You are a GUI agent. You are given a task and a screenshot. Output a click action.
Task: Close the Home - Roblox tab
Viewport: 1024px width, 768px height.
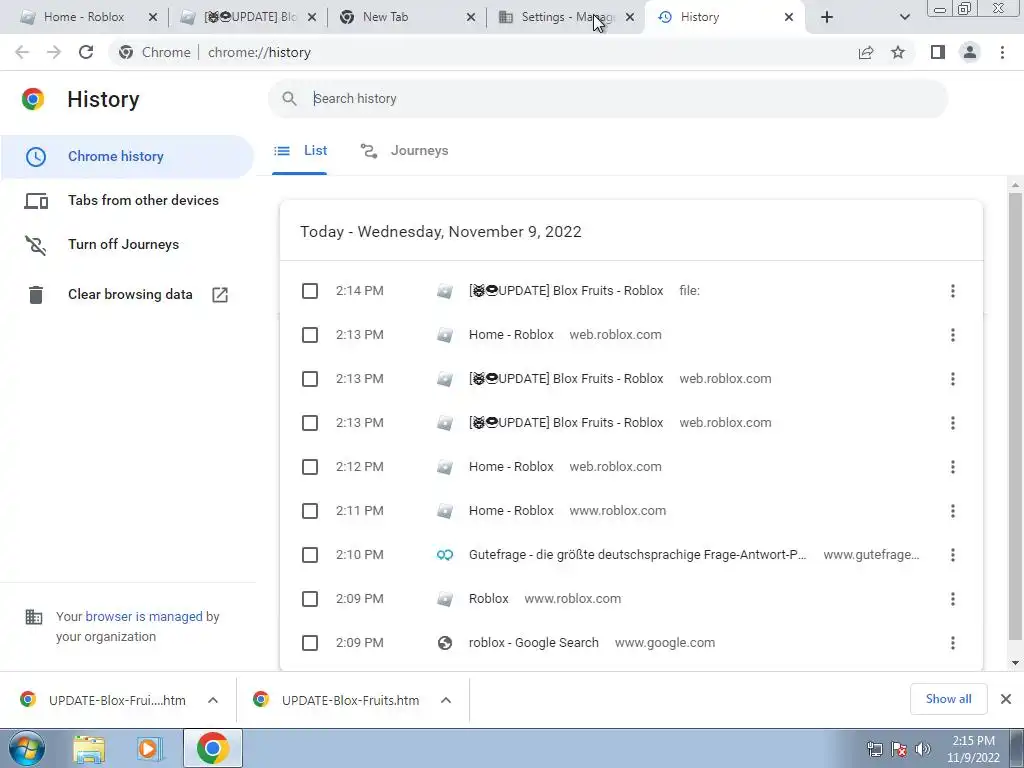pos(153,17)
